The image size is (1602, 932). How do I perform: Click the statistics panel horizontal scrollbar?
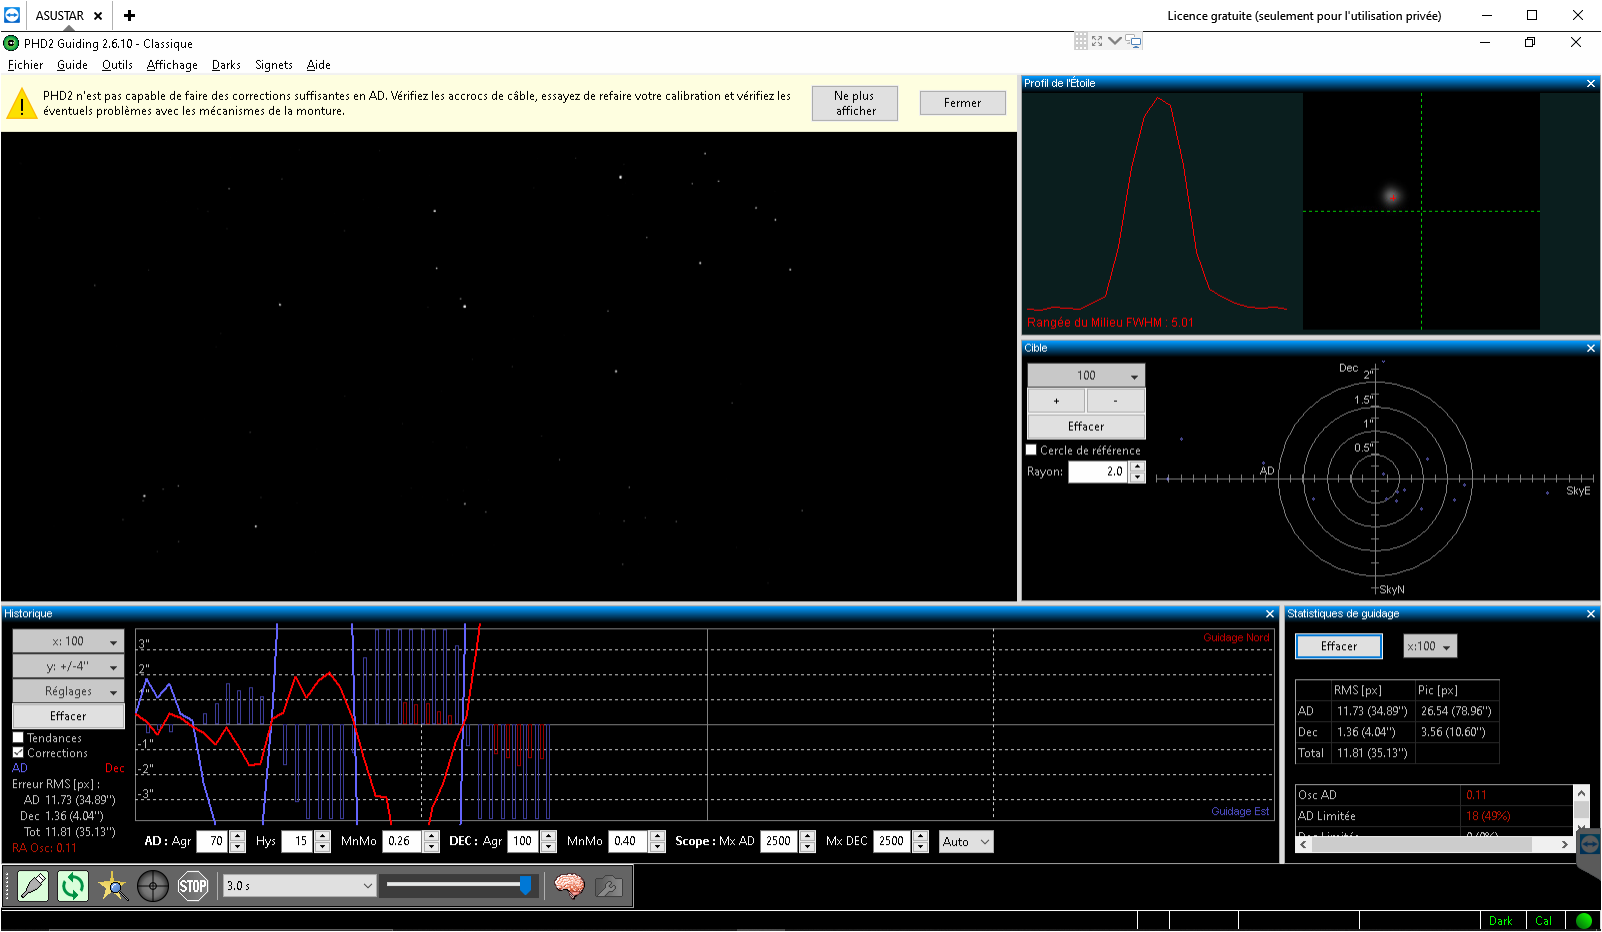(x=1434, y=845)
